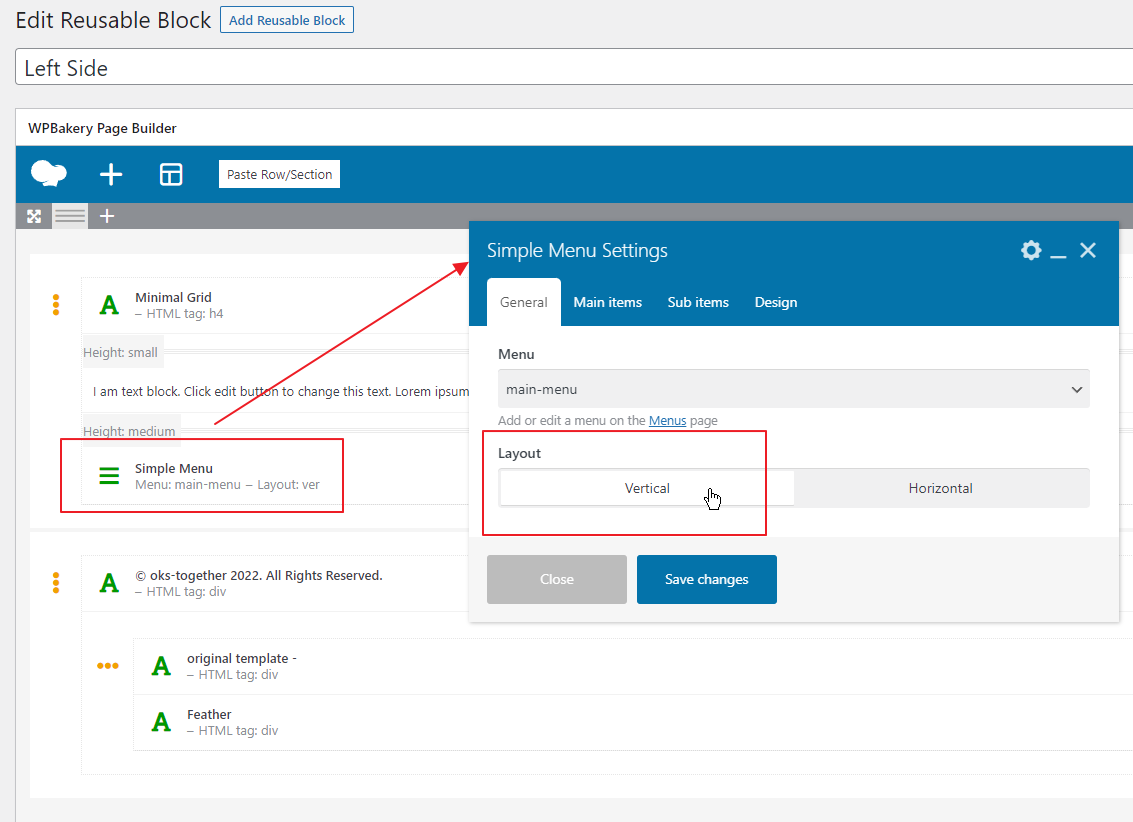Click orange horizontal dots beside original template

pyautogui.click(x=108, y=665)
